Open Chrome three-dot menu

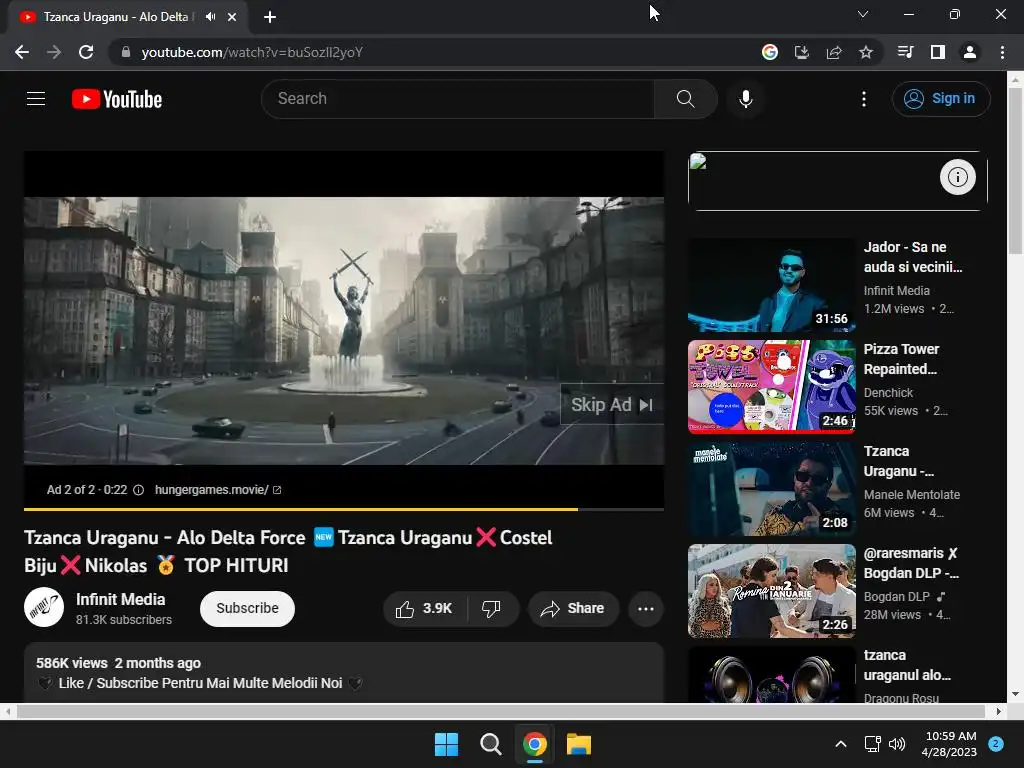click(1002, 52)
